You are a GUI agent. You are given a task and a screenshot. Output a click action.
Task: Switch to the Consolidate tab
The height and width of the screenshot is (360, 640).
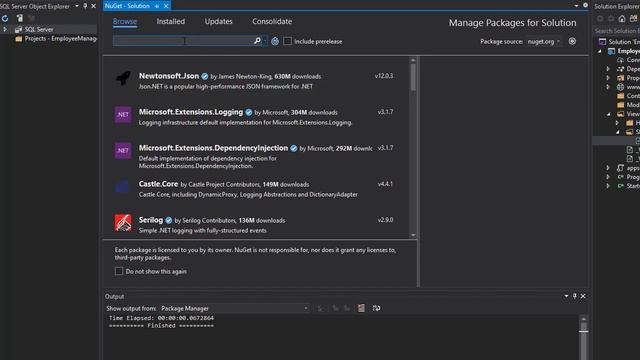(x=272, y=21)
